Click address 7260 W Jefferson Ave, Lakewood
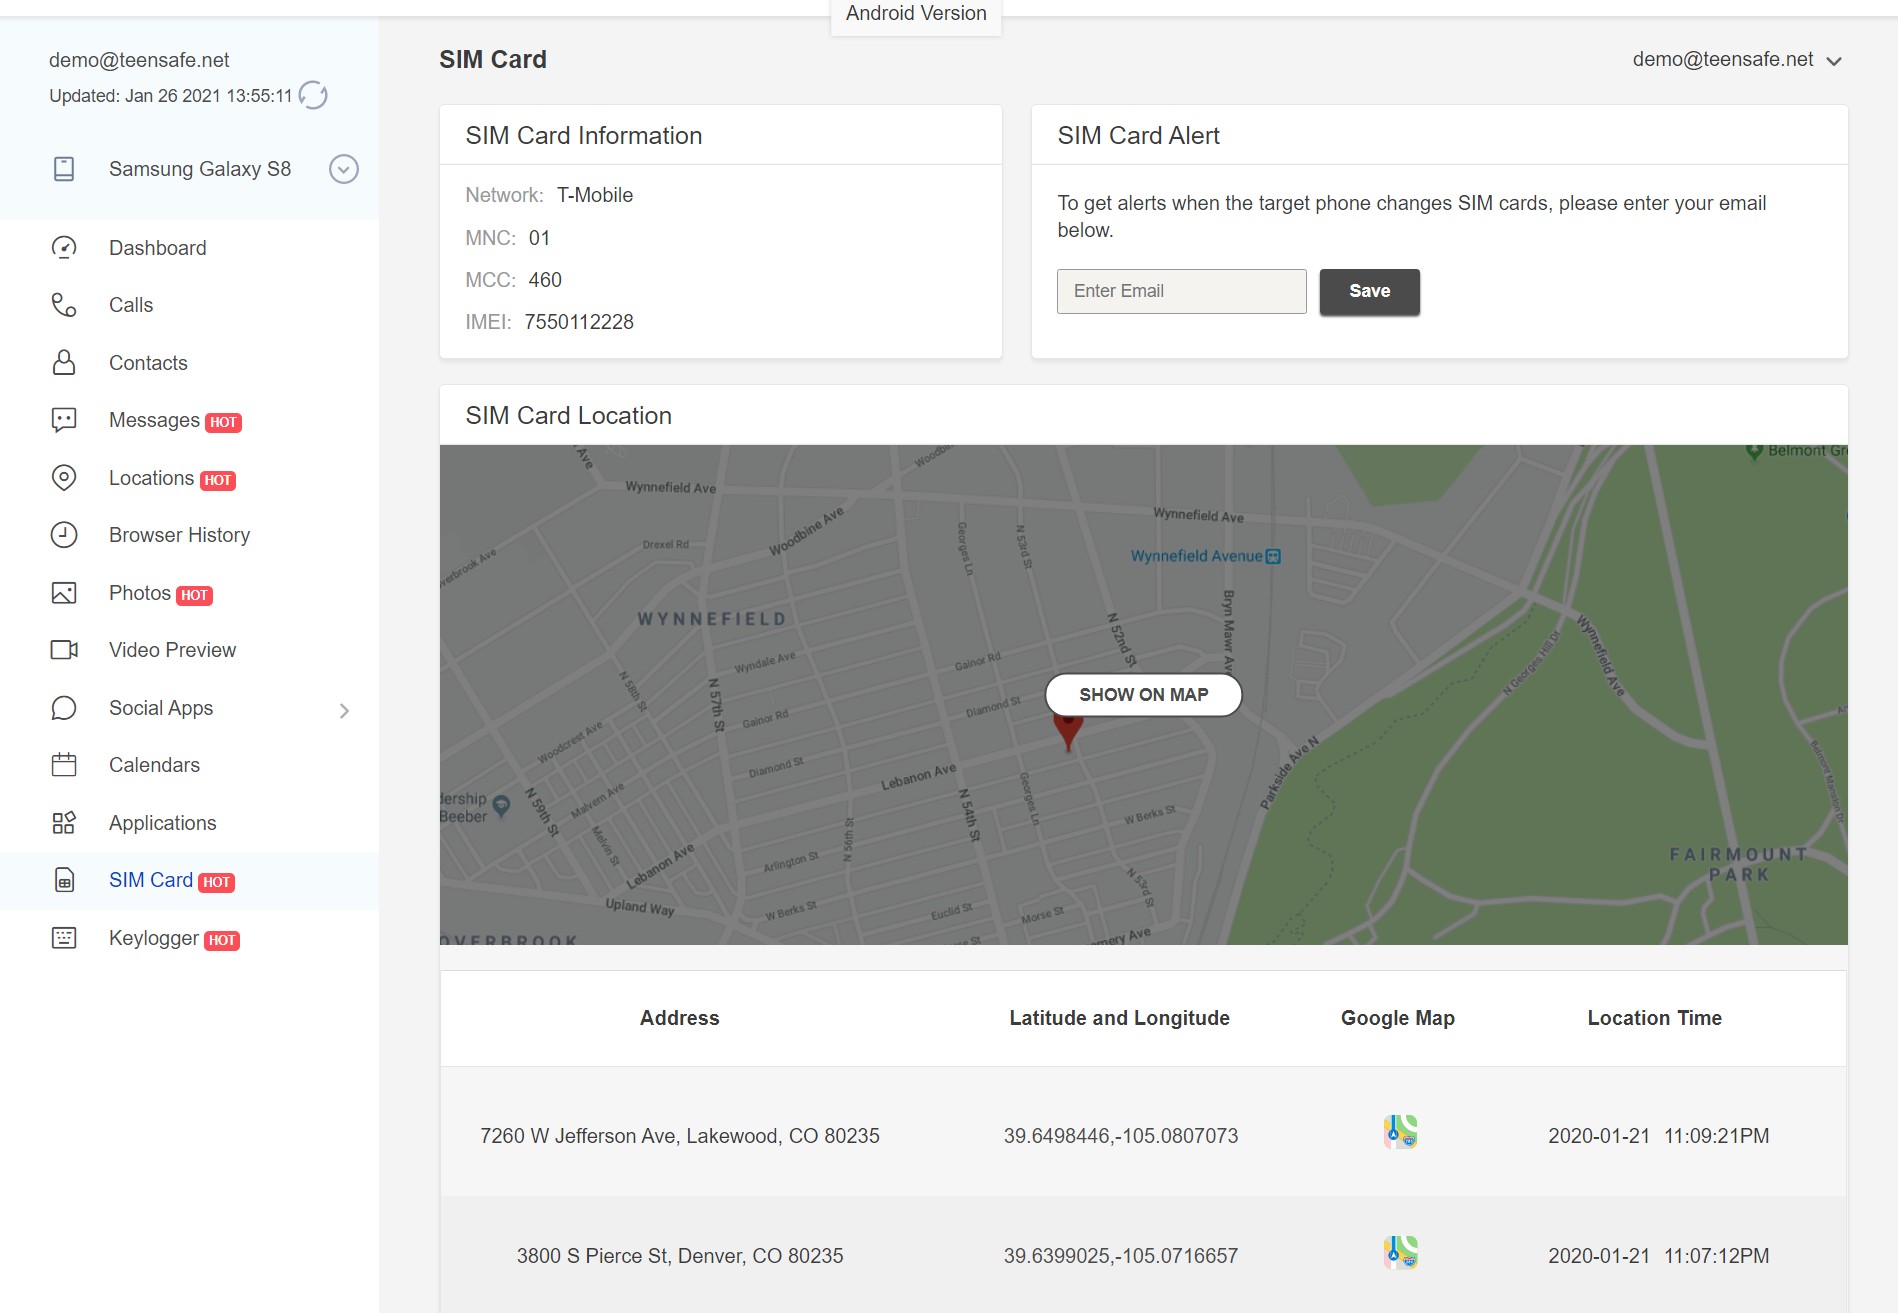The width and height of the screenshot is (1898, 1313). (x=680, y=1136)
